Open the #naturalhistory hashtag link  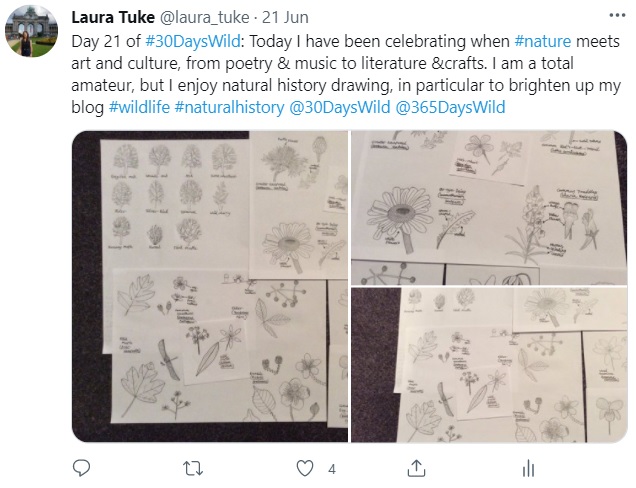coord(229,107)
